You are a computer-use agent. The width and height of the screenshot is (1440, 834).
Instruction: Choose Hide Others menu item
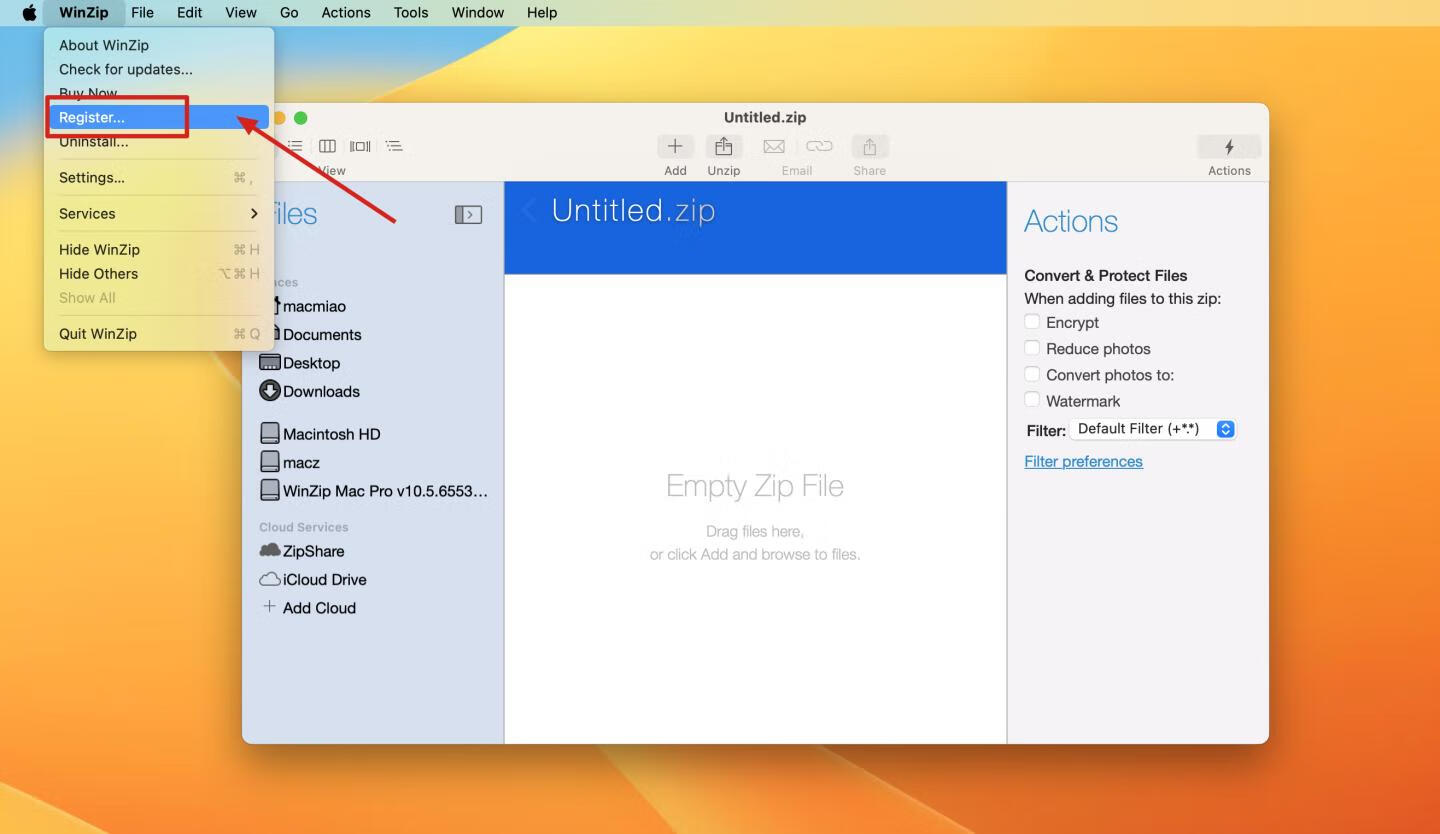(x=159, y=273)
